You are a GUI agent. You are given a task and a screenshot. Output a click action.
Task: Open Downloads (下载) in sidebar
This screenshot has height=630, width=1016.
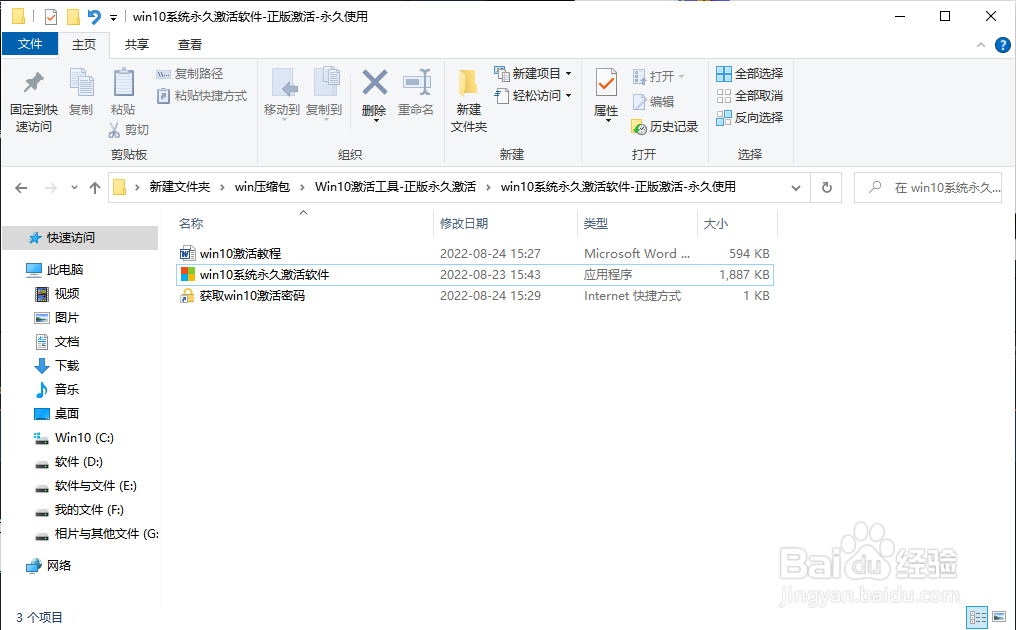[67, 366]
